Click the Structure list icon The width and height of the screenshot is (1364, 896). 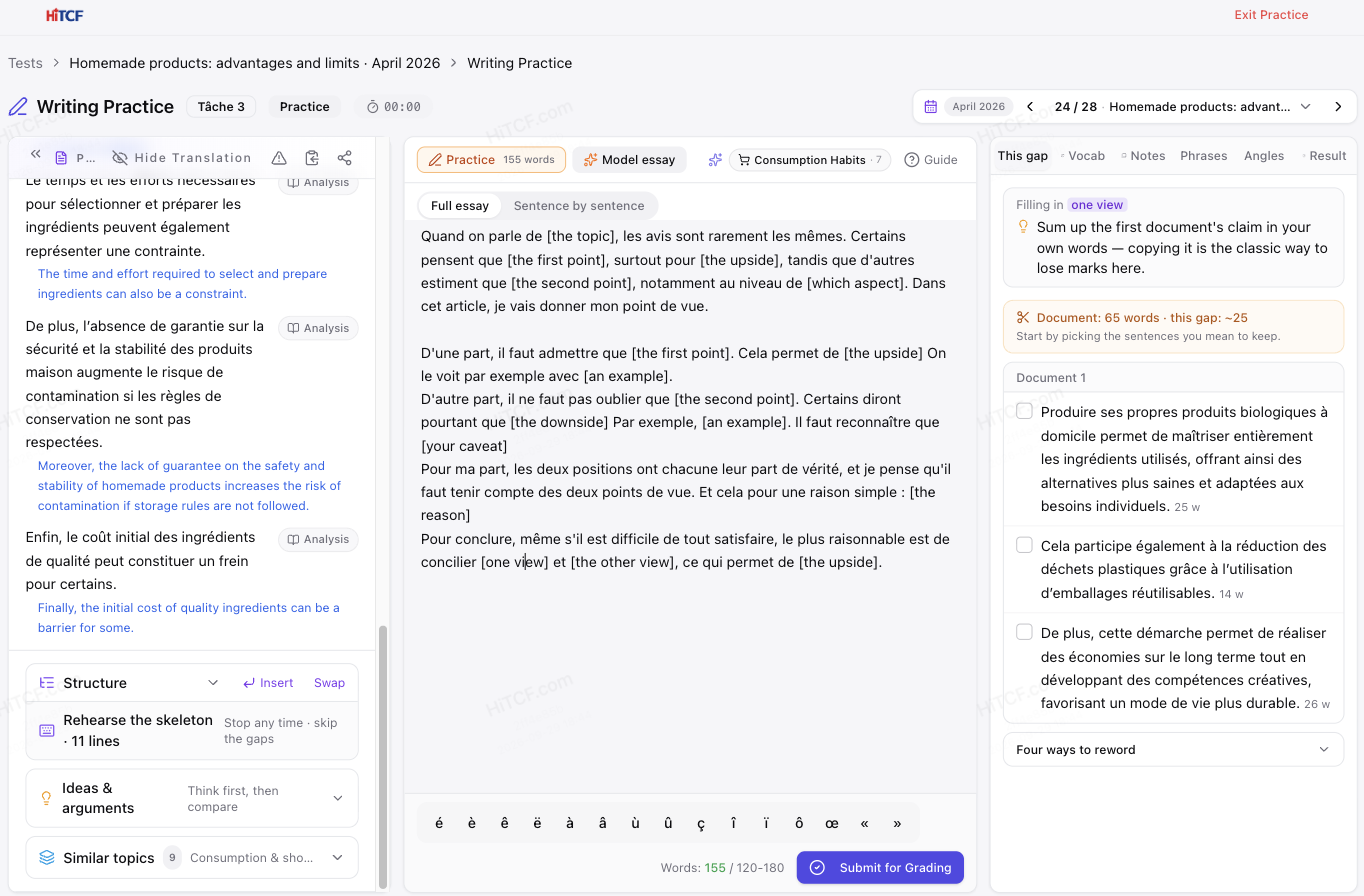click(47, 683)
